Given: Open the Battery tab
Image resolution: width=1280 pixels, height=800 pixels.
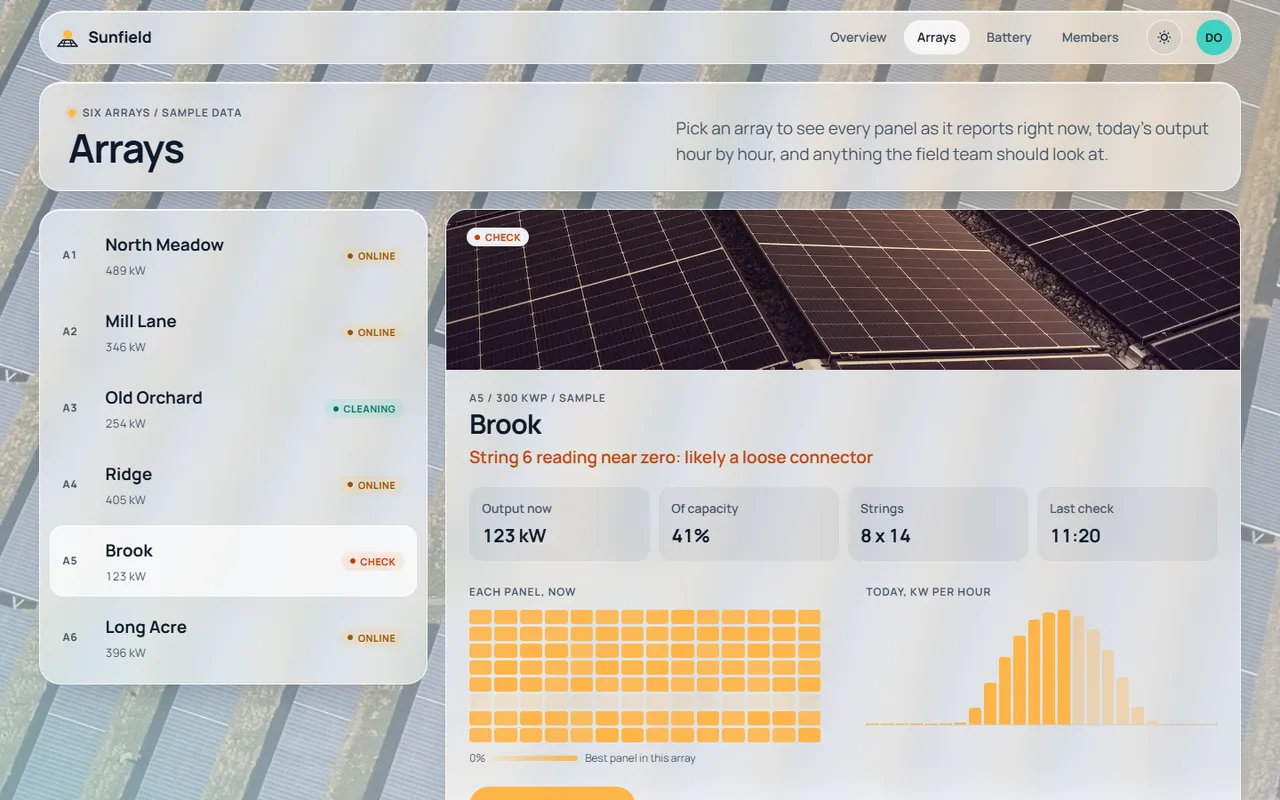Looking at the screenshot, I should pyautogui.click(x=1008, y=38).
